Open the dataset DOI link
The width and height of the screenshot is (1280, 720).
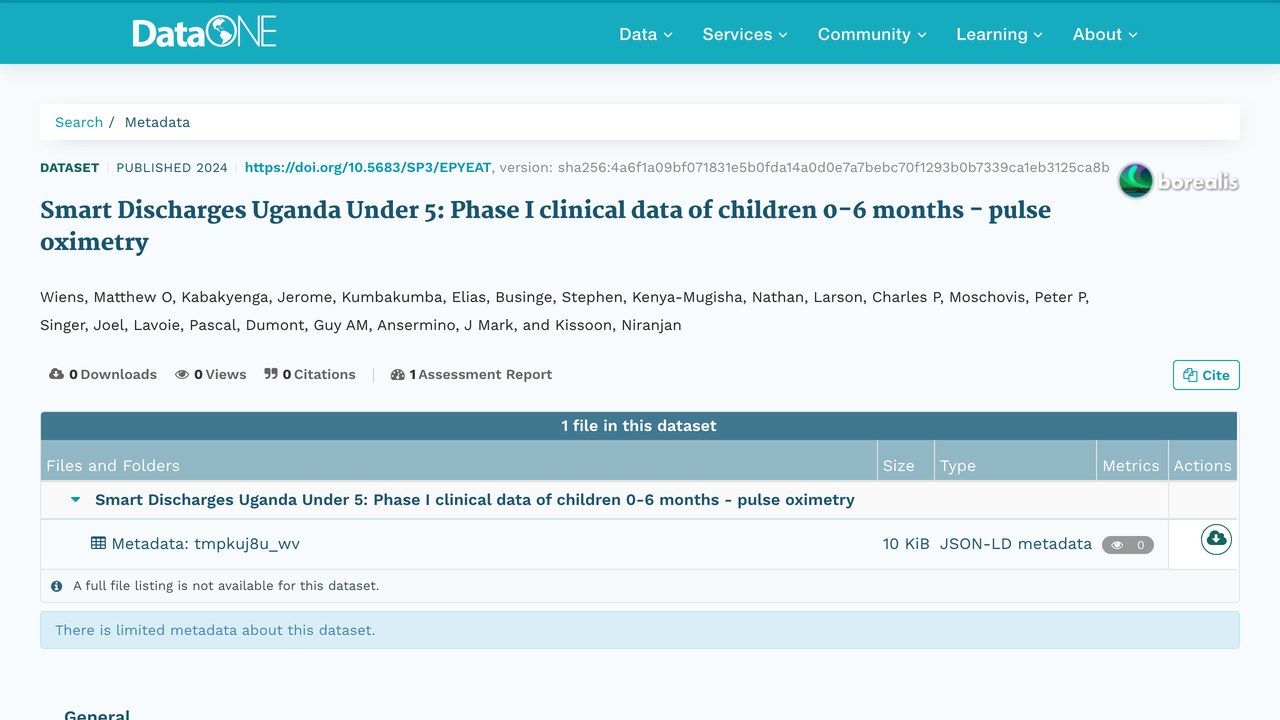click(x=368, y=167)
